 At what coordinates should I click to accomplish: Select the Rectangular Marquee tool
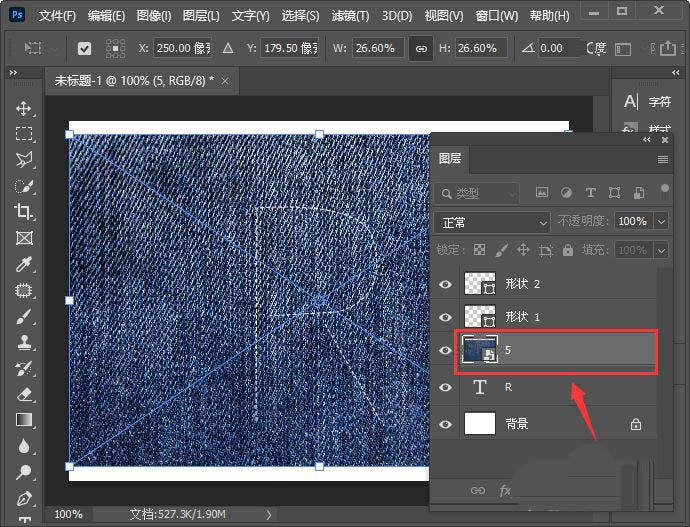[x=24, y=134]
